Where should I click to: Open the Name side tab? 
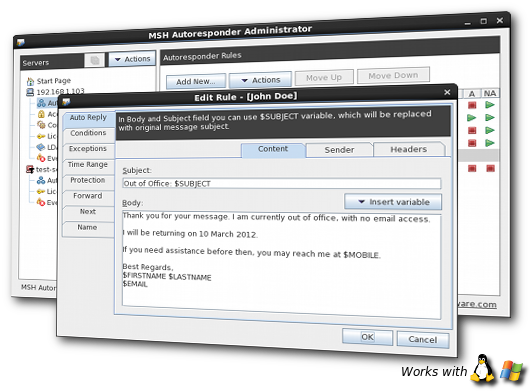pos(88,227)
